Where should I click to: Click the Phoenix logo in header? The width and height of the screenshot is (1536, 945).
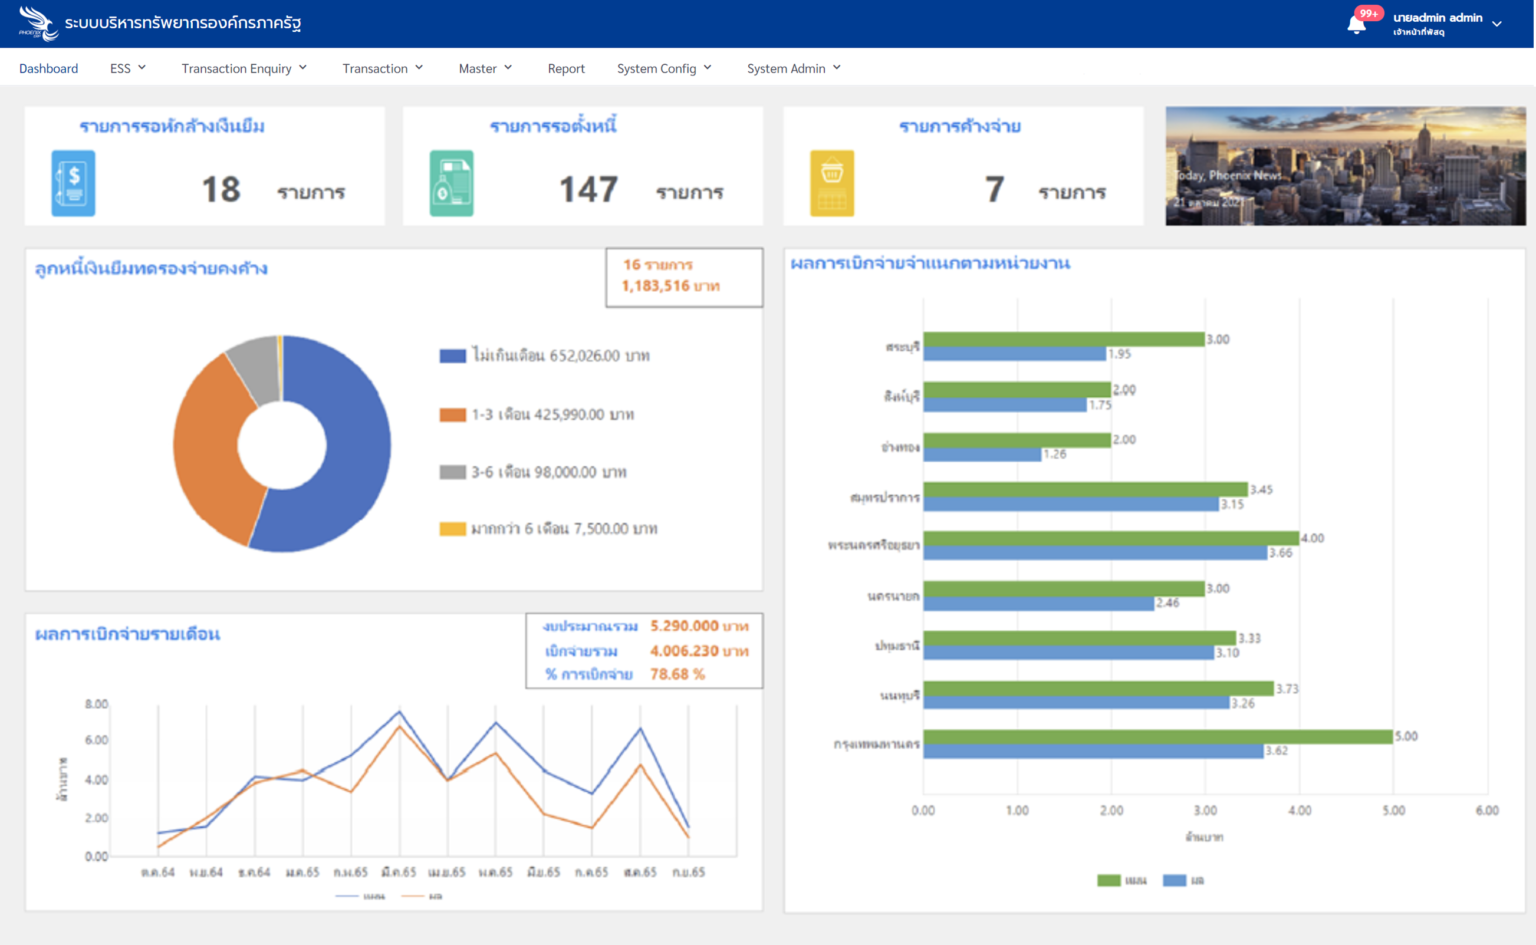click(x=38, y=22)
